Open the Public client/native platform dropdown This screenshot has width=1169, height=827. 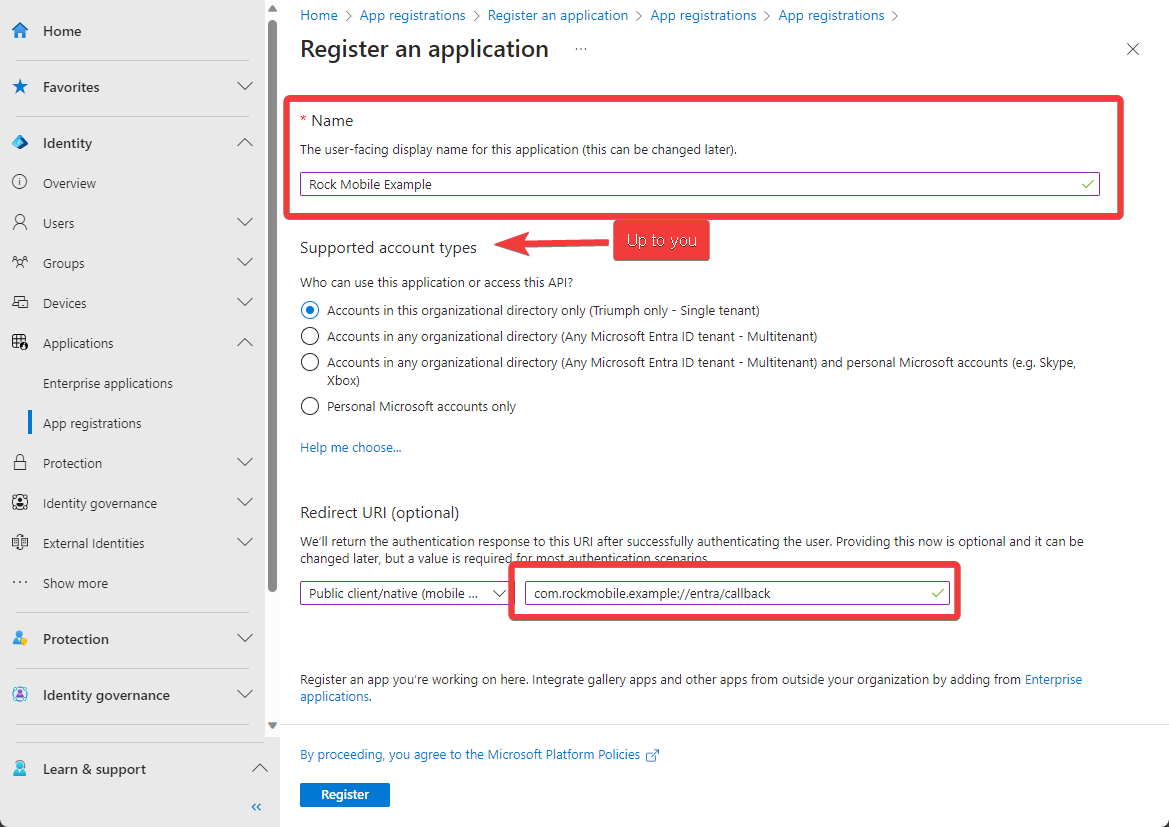[405, 594]
